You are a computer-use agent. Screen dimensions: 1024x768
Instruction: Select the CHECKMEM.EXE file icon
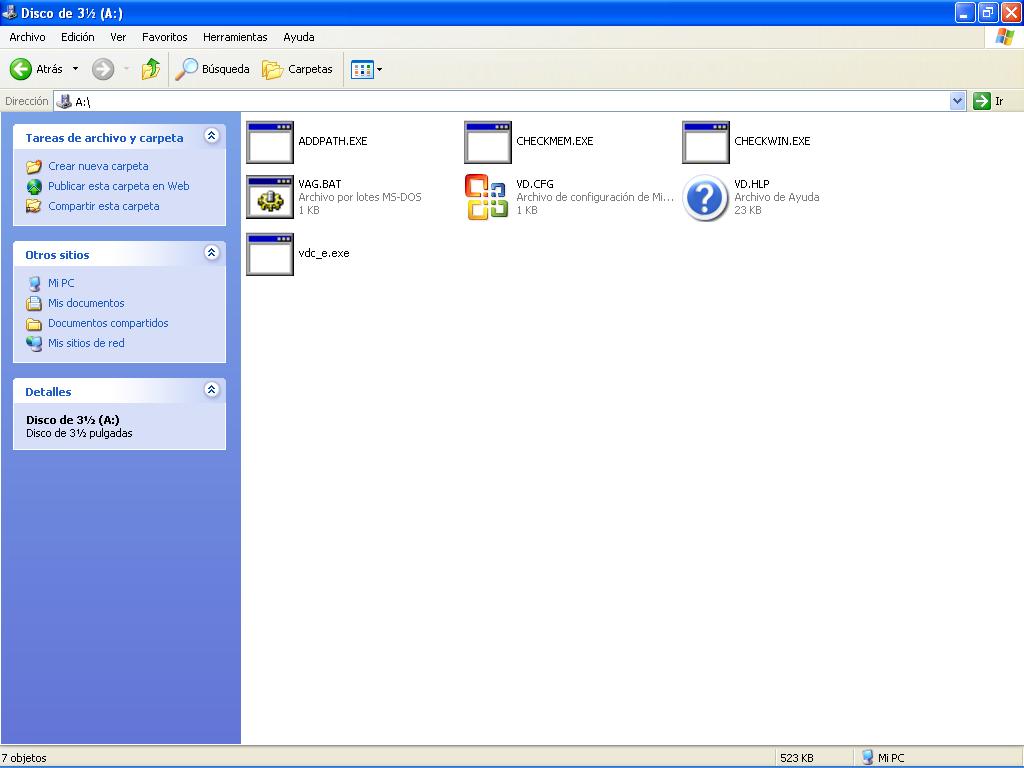(488, 142)
